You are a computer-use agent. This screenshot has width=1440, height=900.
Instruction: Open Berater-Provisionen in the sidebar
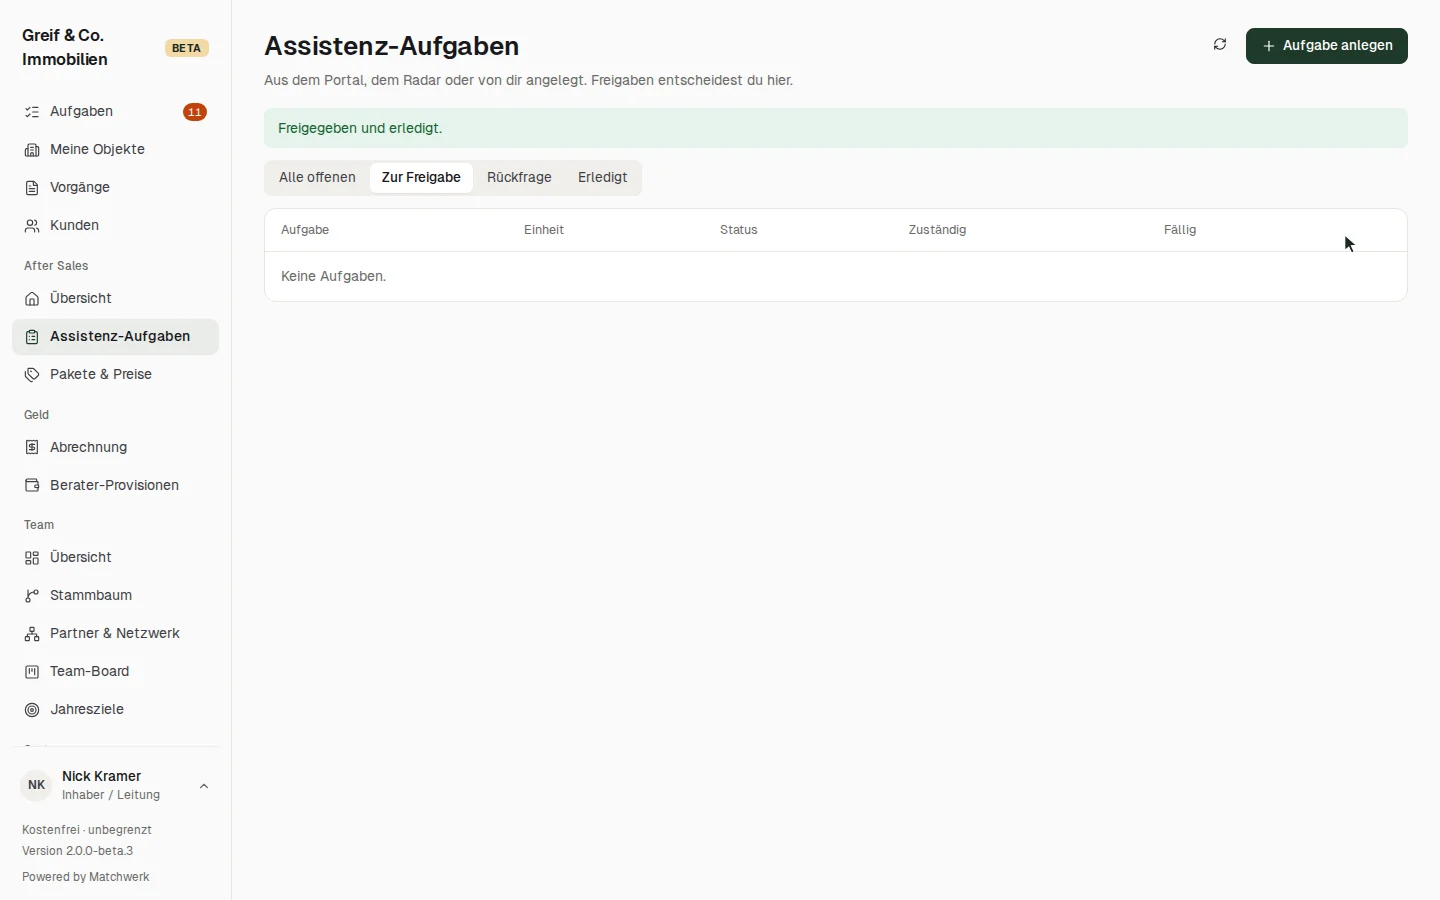[115, 486]
